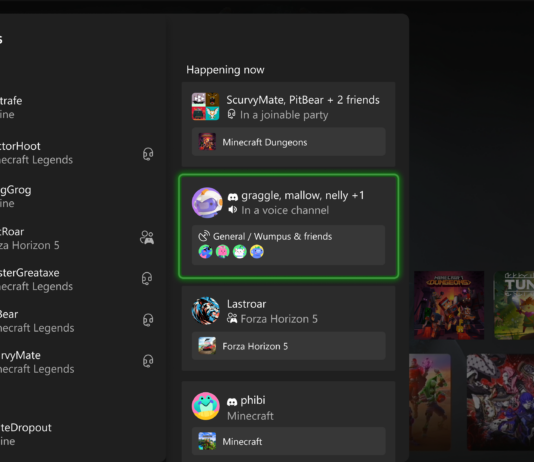Click speaker icon beside 'In a voice channel'
The image size is (534, 462).
point(233,210)
